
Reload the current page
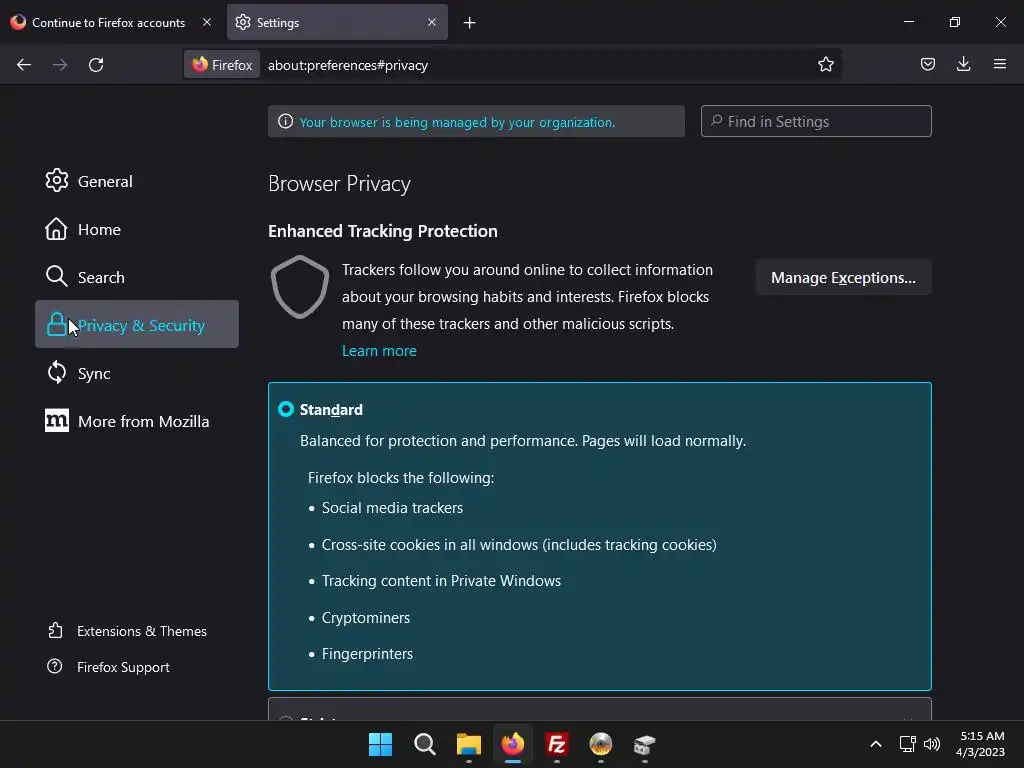coord(96,65)
